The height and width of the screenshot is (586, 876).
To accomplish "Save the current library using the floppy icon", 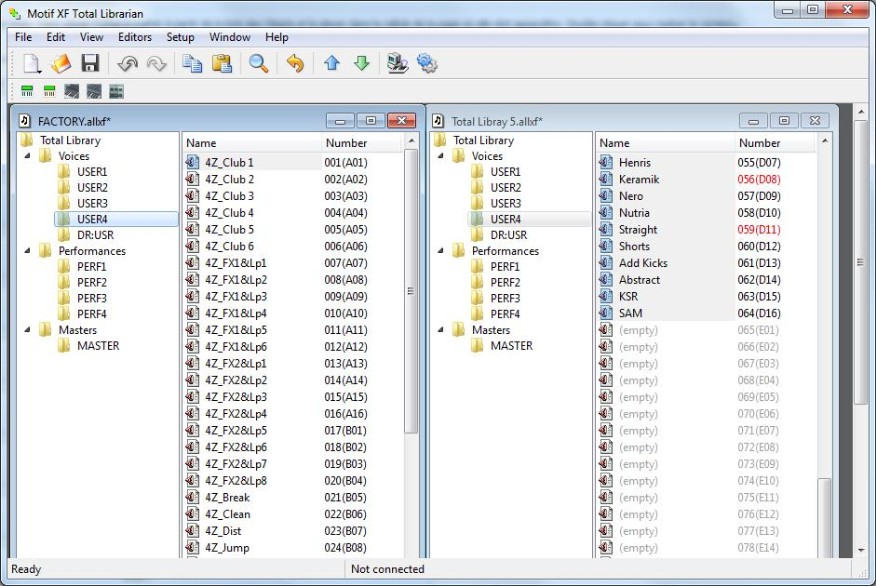I will pos(90,64).
